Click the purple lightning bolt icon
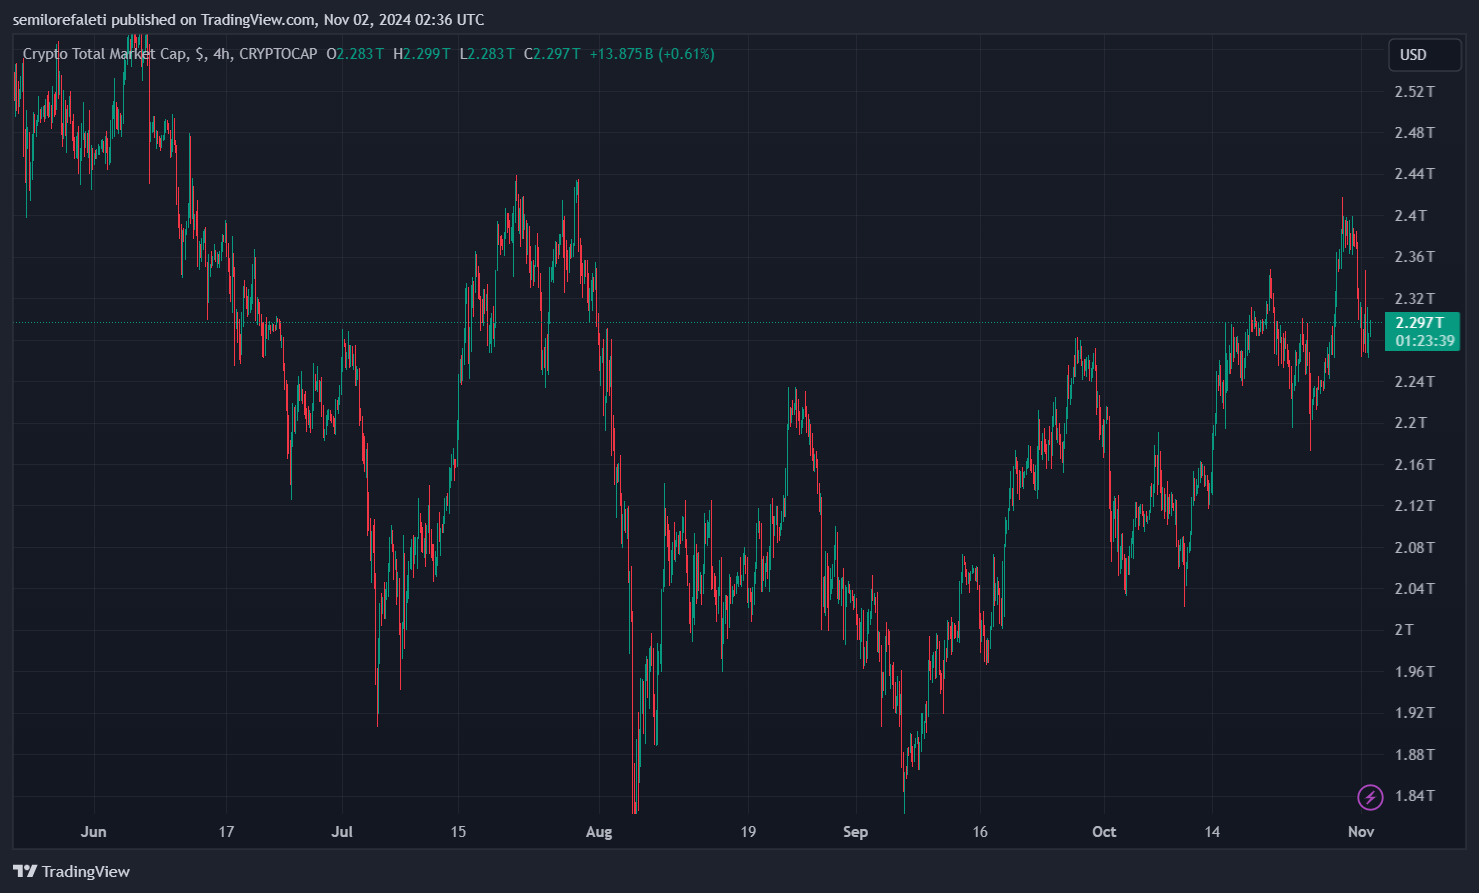The image size is (1479, 893). tap(1370, 797)
